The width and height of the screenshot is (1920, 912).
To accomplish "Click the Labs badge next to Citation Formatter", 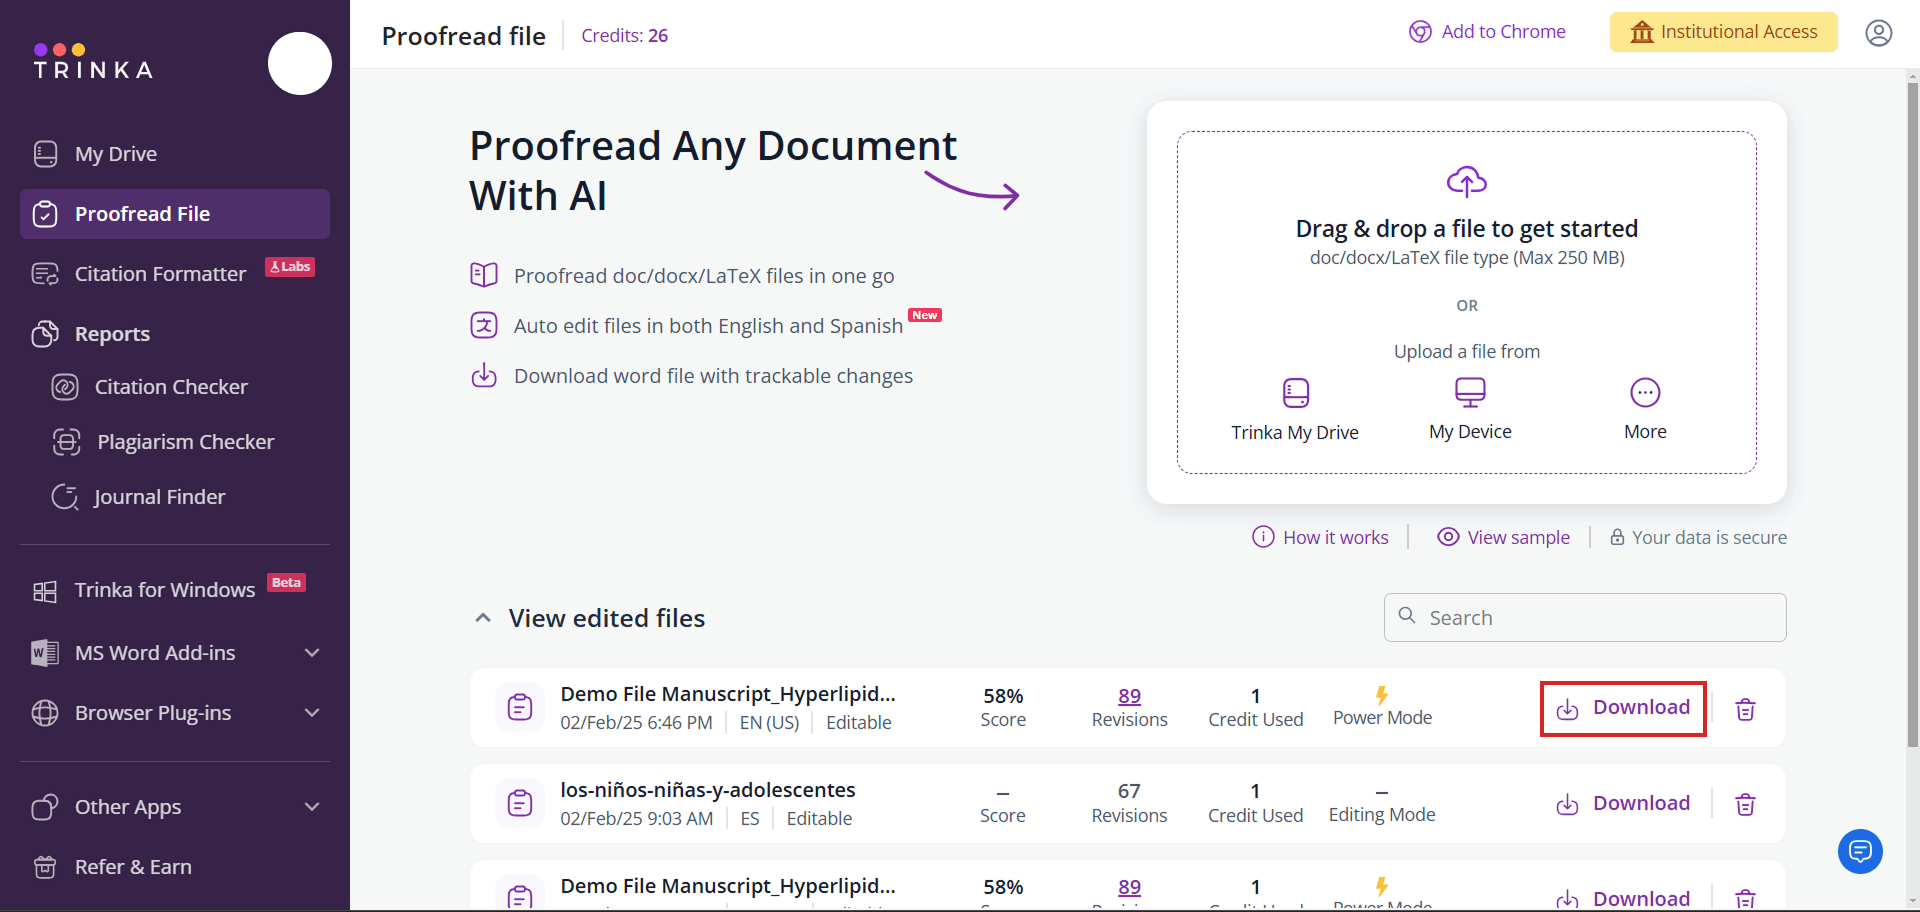I will [290, 267].
